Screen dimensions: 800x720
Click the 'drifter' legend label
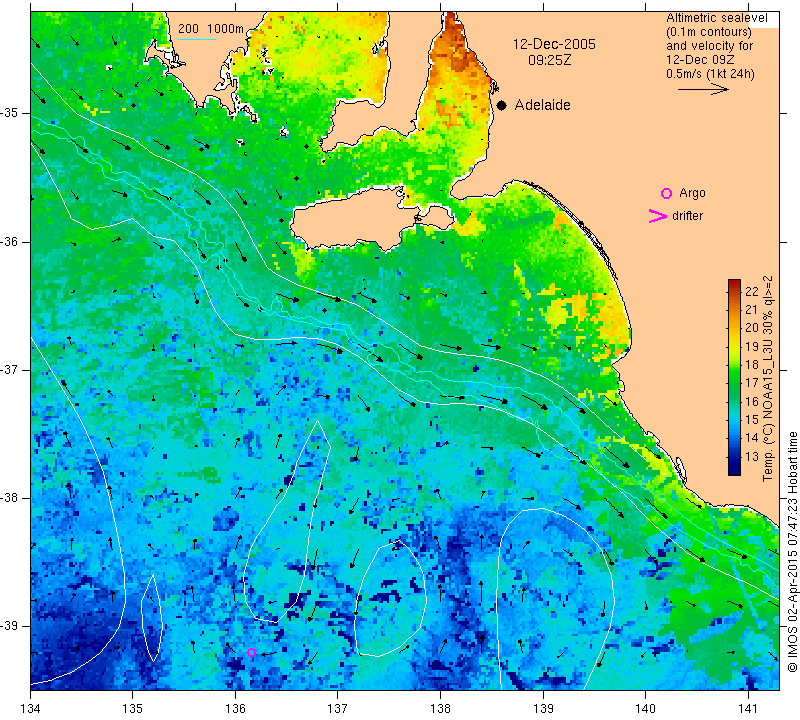point(687,216)
